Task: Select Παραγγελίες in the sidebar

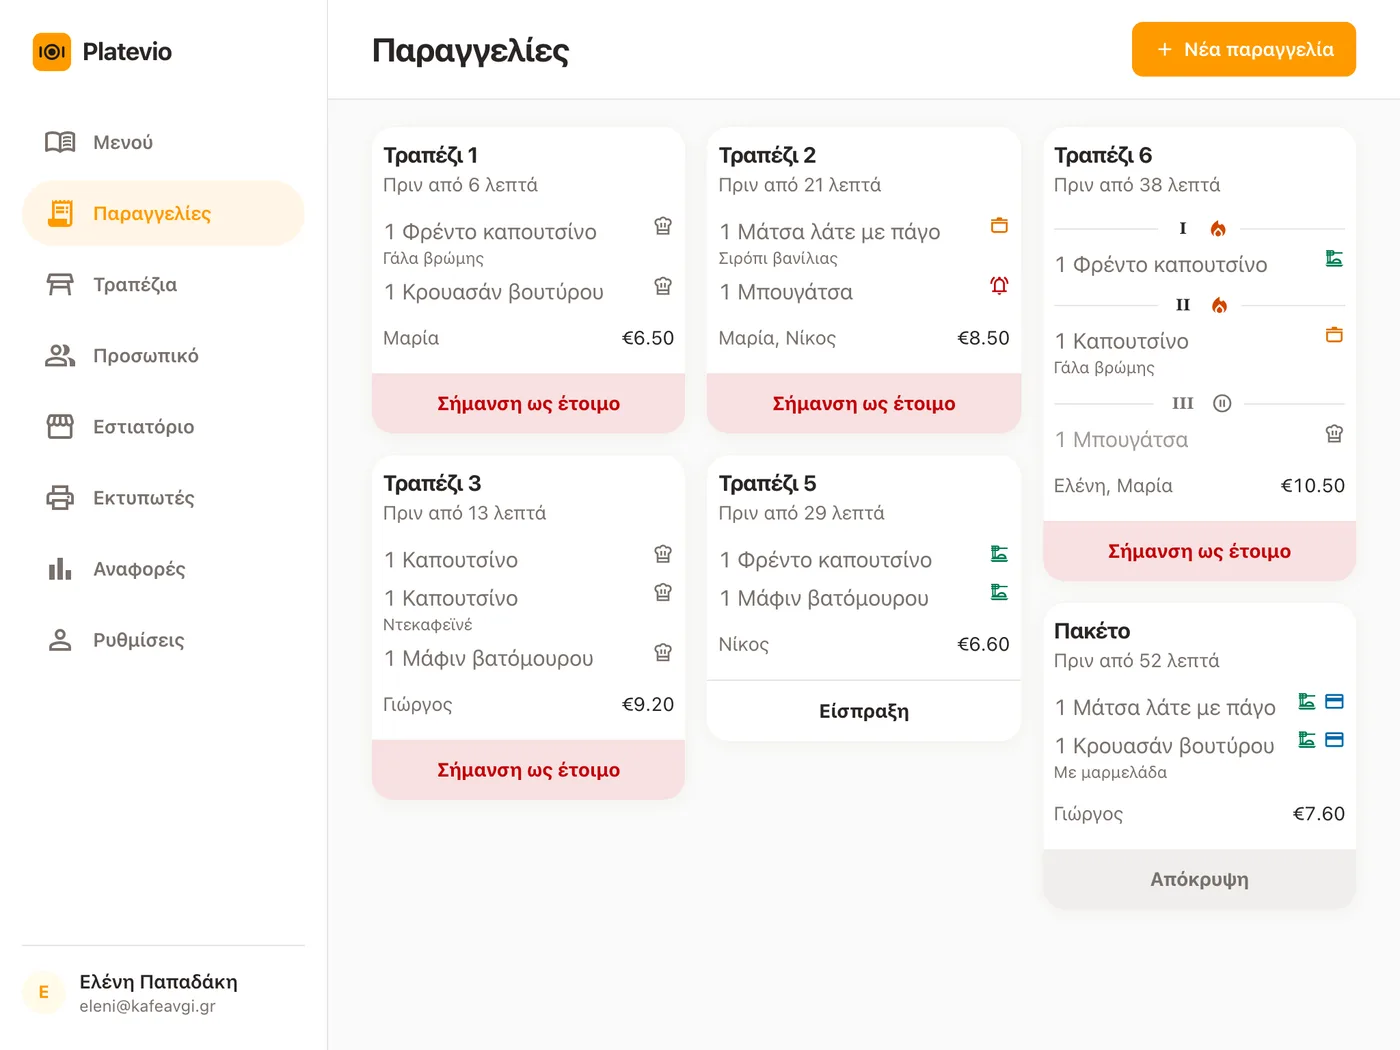Action: 163,213
